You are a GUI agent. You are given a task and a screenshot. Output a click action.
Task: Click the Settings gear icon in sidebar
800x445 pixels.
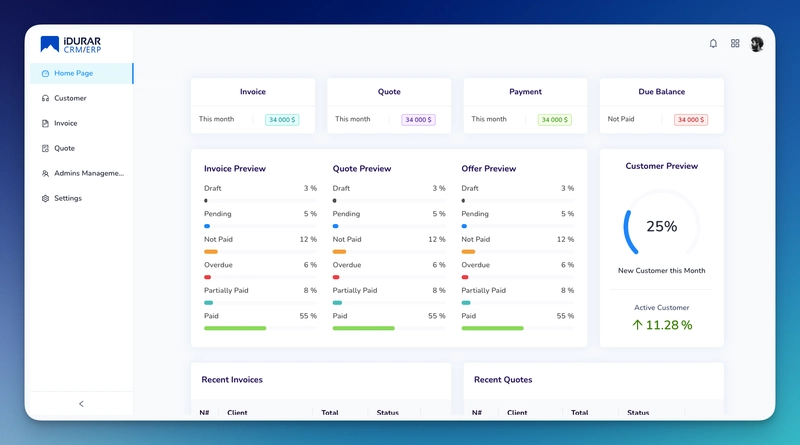pos(45,199)
